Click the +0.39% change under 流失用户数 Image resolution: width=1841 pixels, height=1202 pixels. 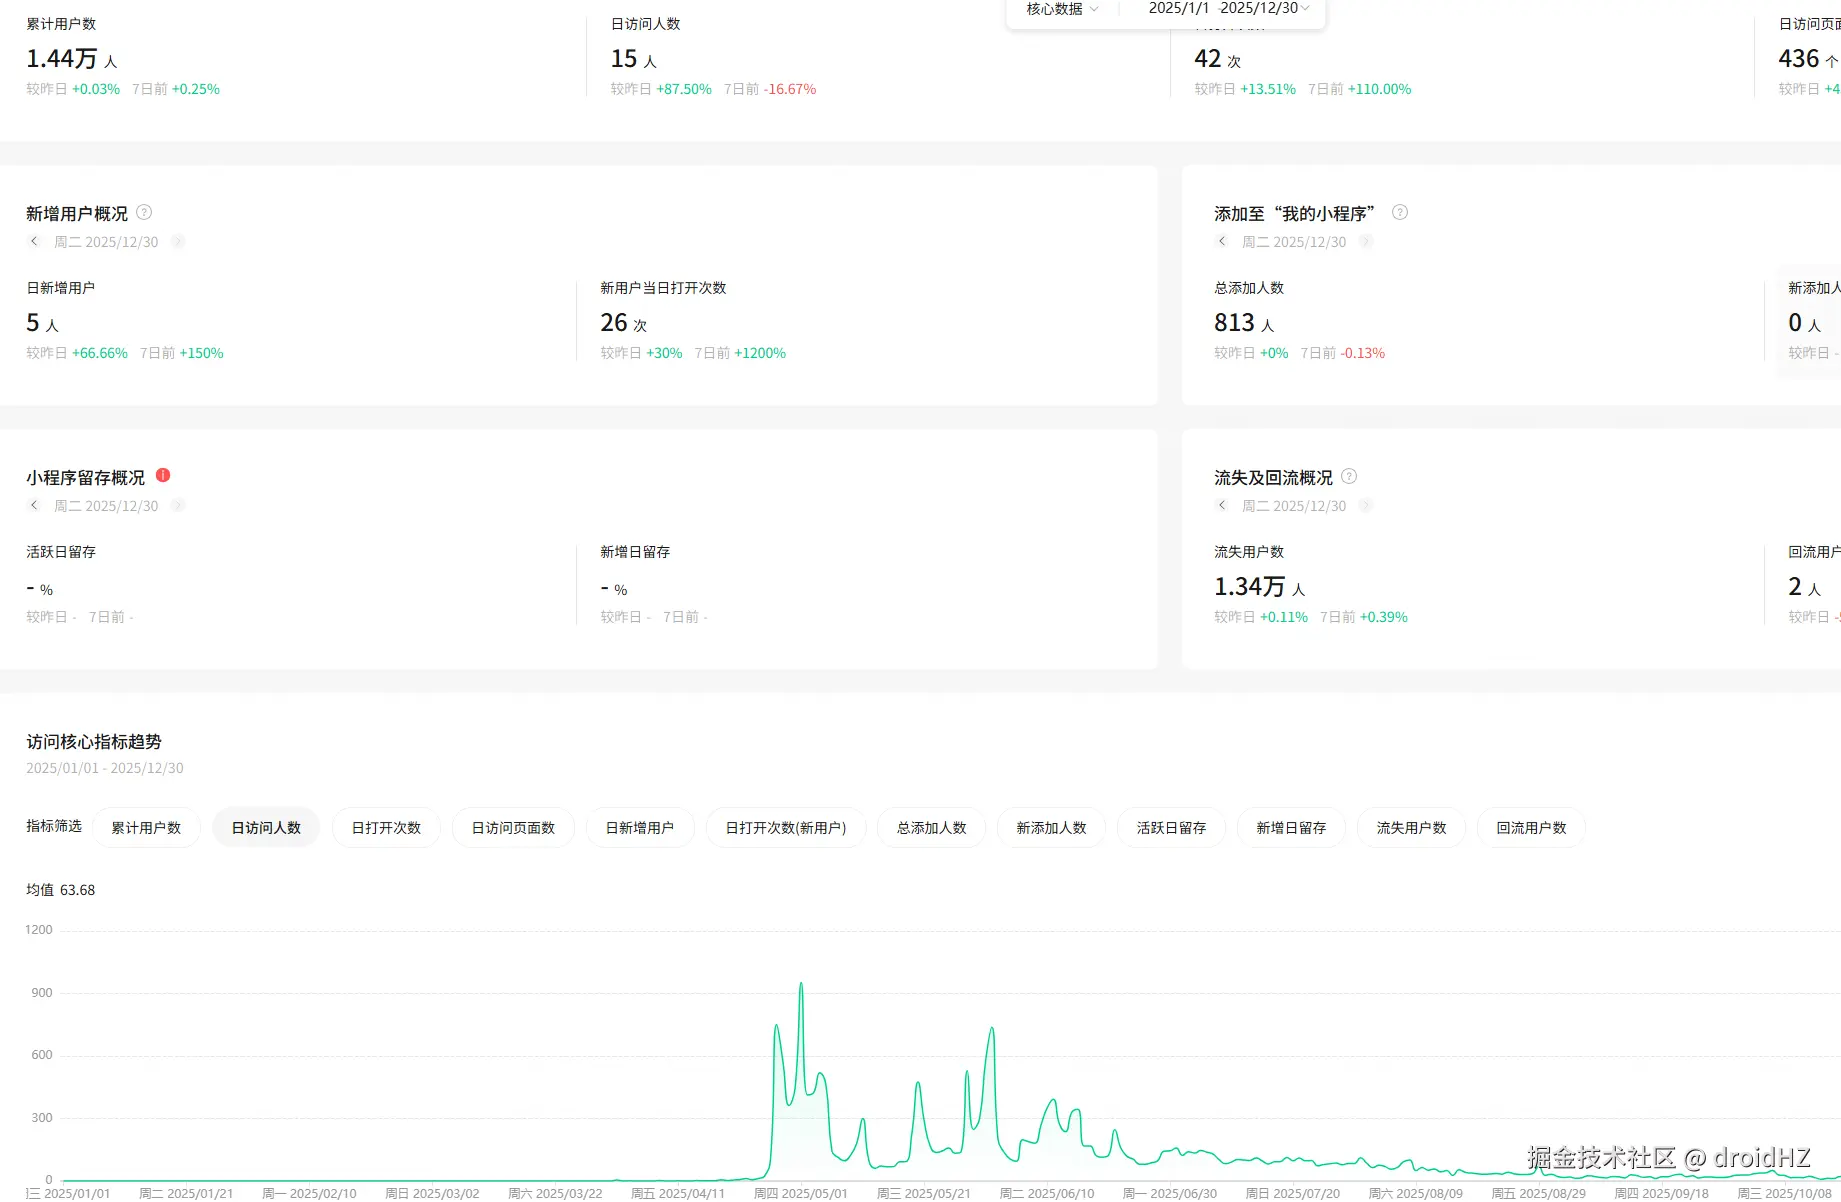point(1383,617)
